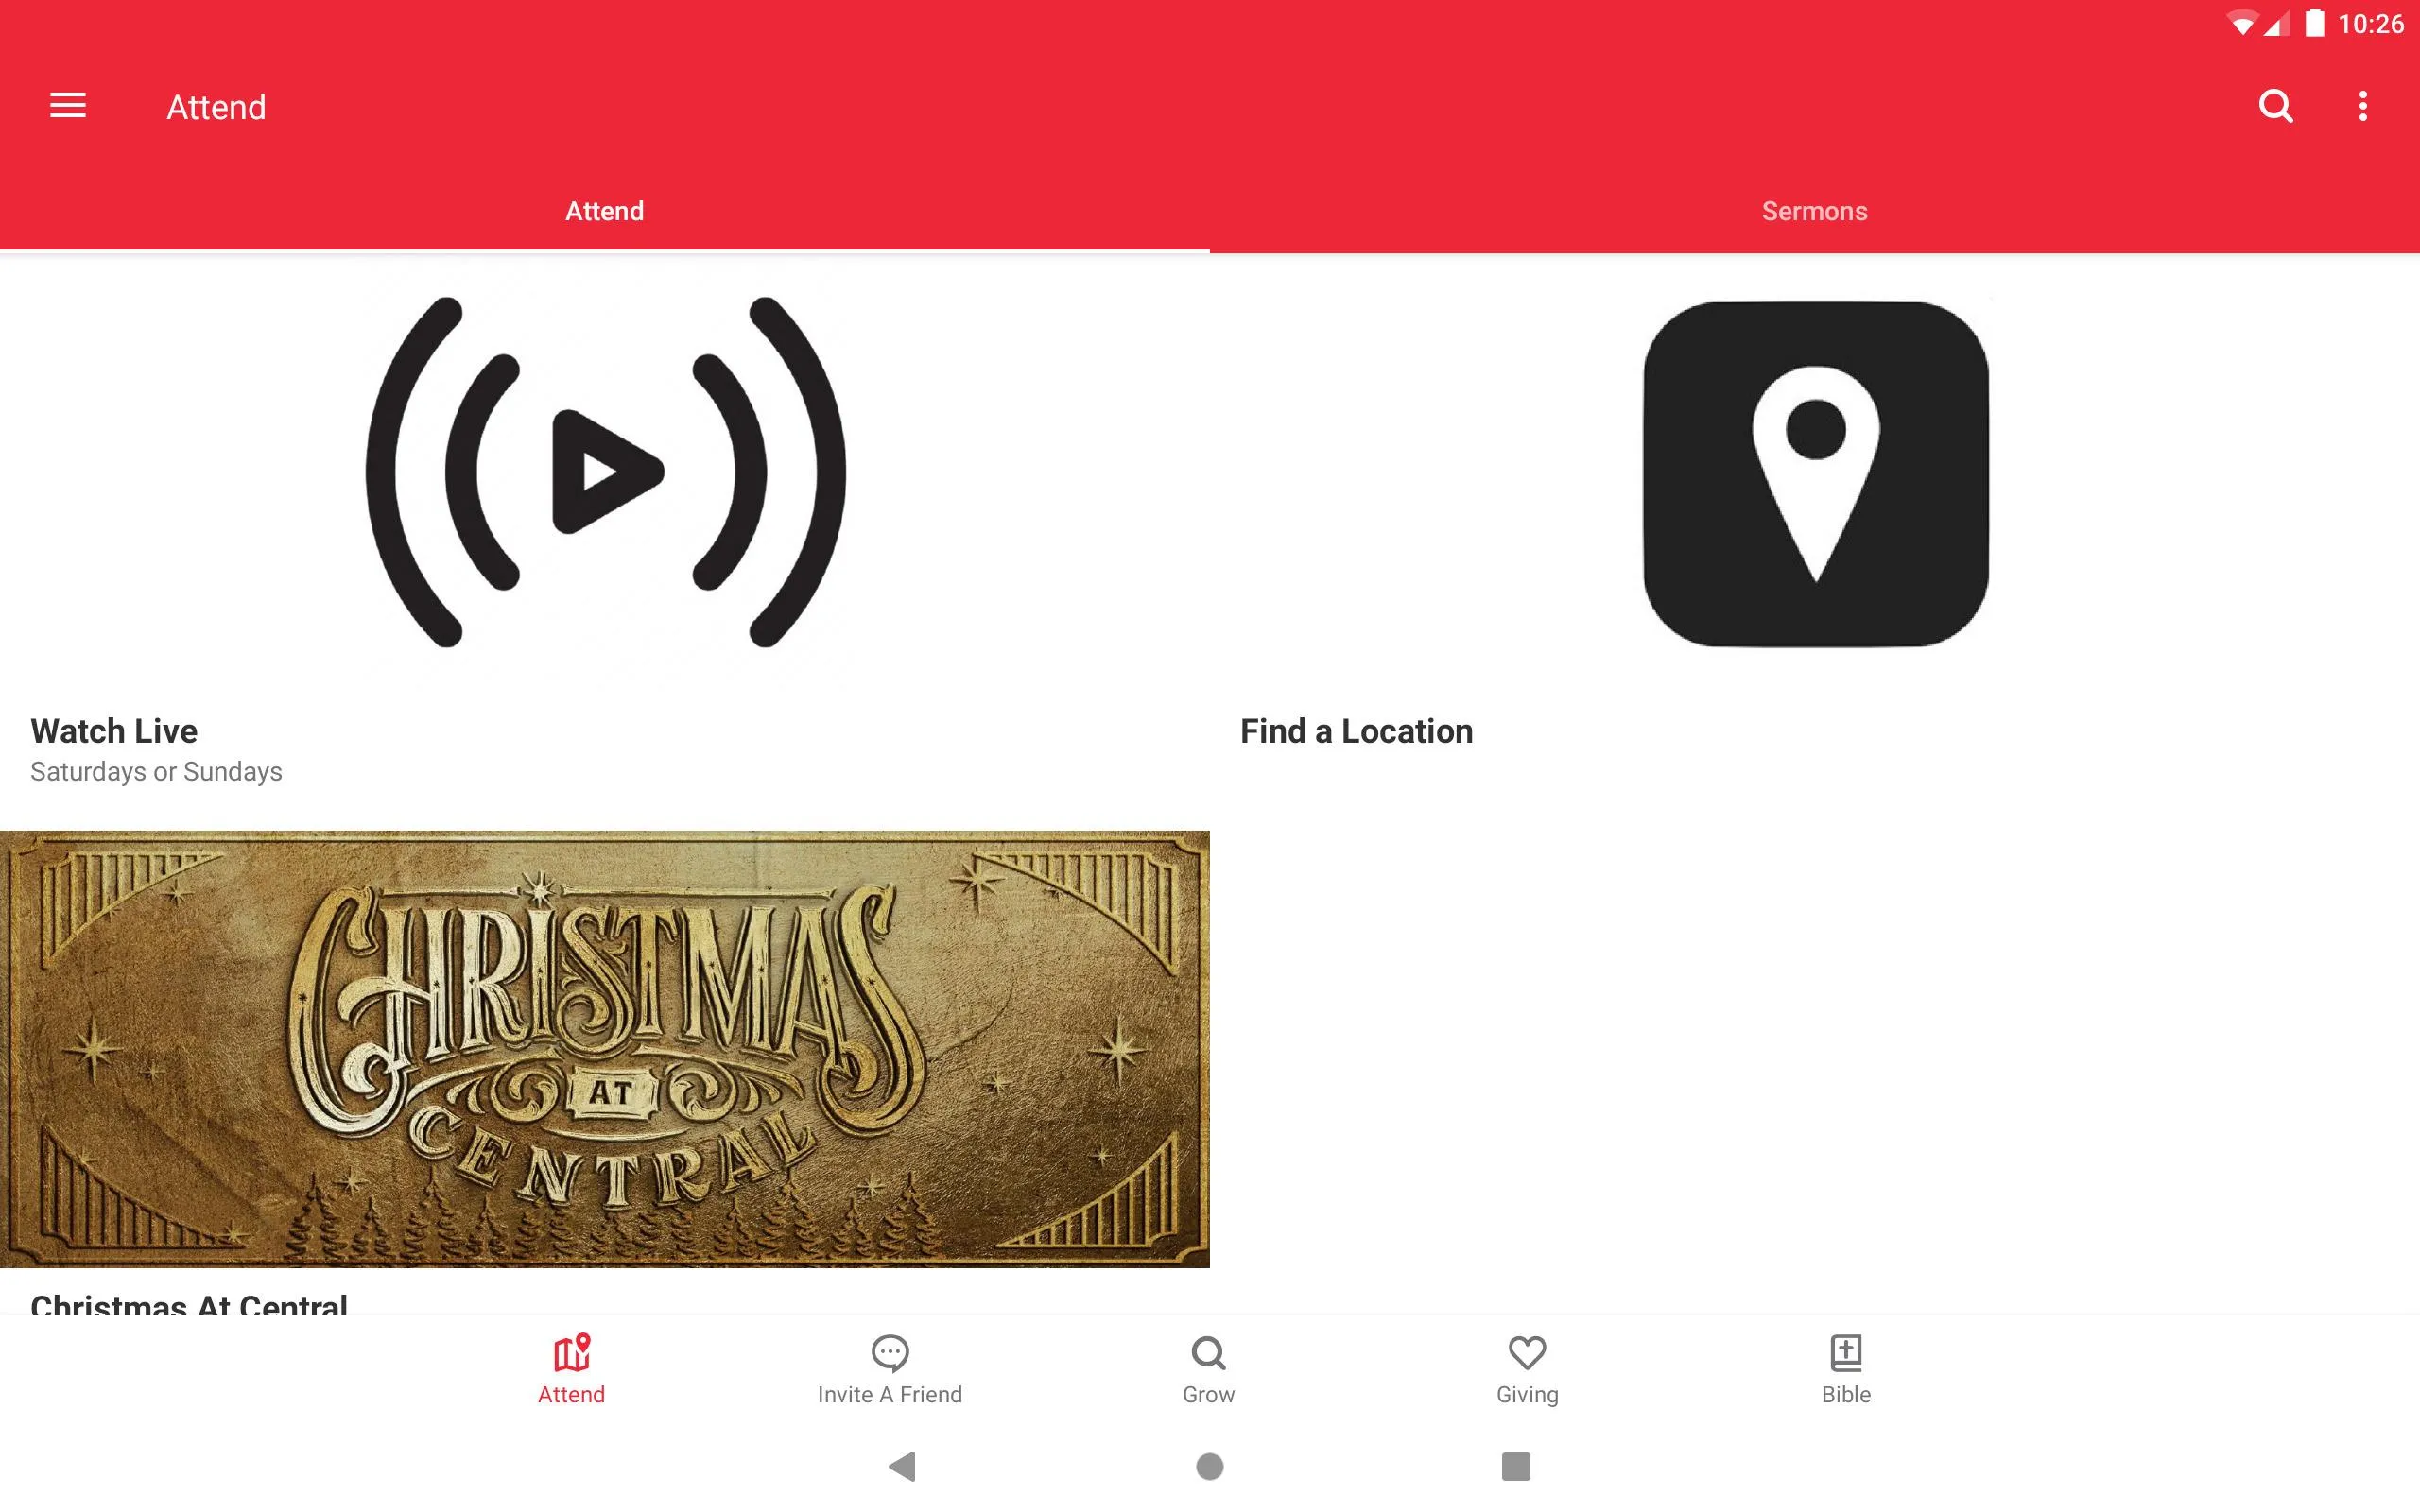The image size is (2420, 1512).
Task: Open the Invite A Friend section
Action: click(x=890, y=1367)
